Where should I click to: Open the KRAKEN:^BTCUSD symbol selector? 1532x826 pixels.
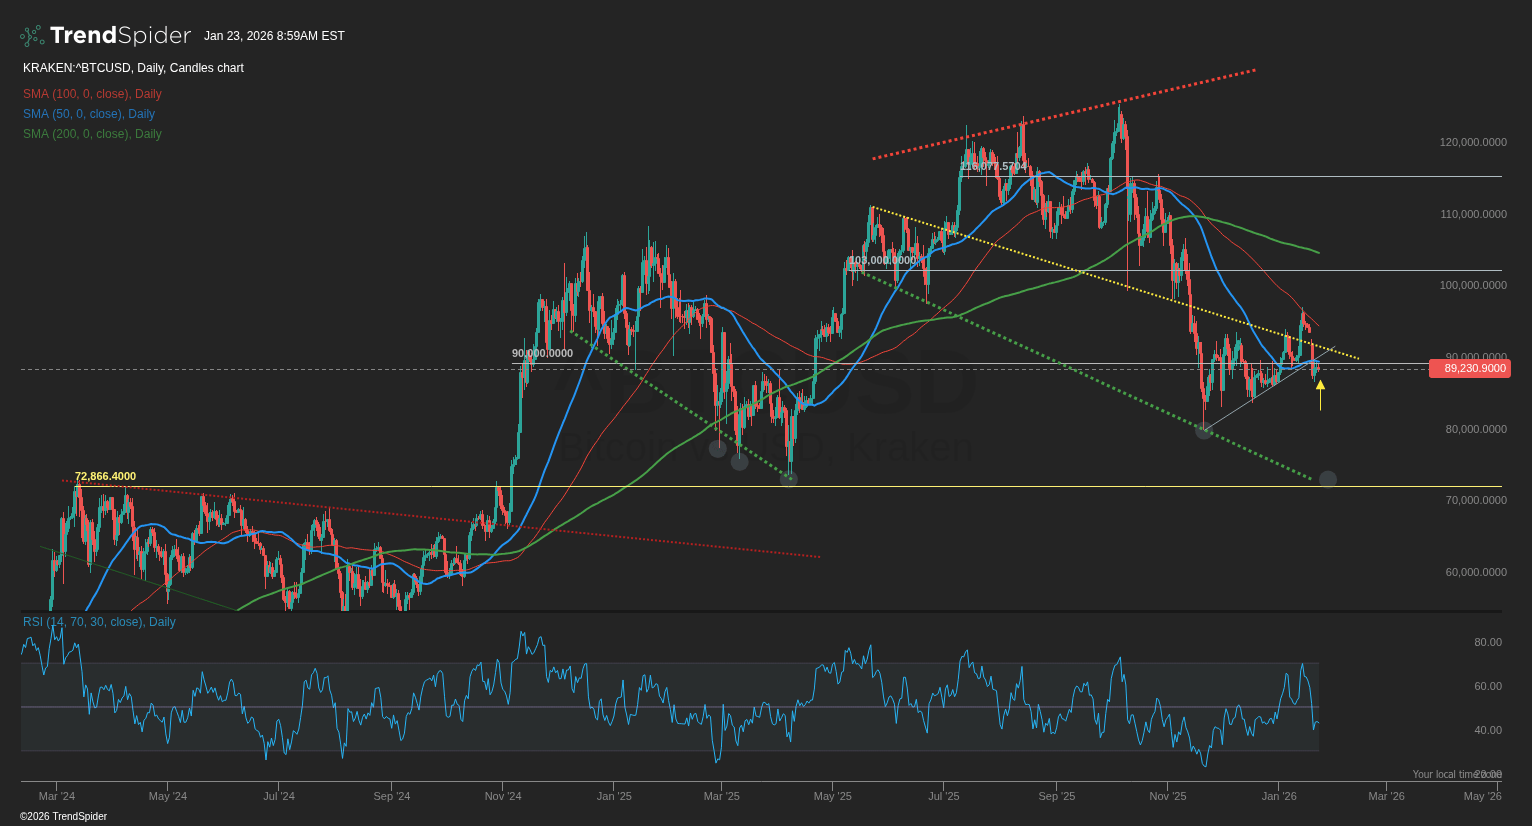coord(78,68)
